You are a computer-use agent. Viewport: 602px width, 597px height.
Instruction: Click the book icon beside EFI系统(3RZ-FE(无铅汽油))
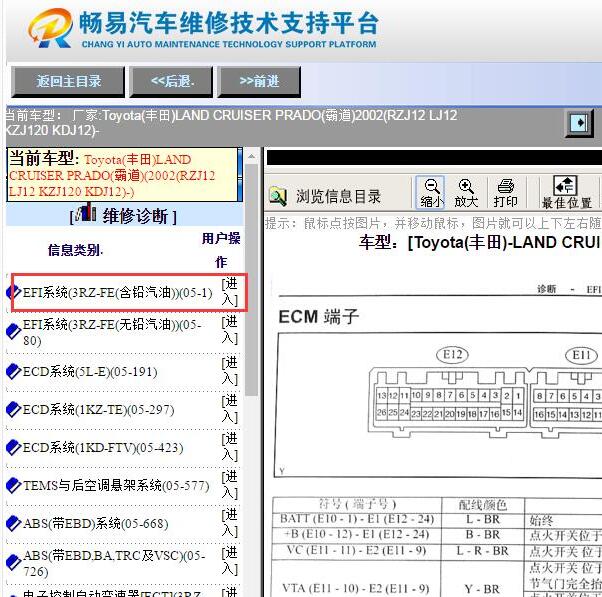(x=14, y=332)
